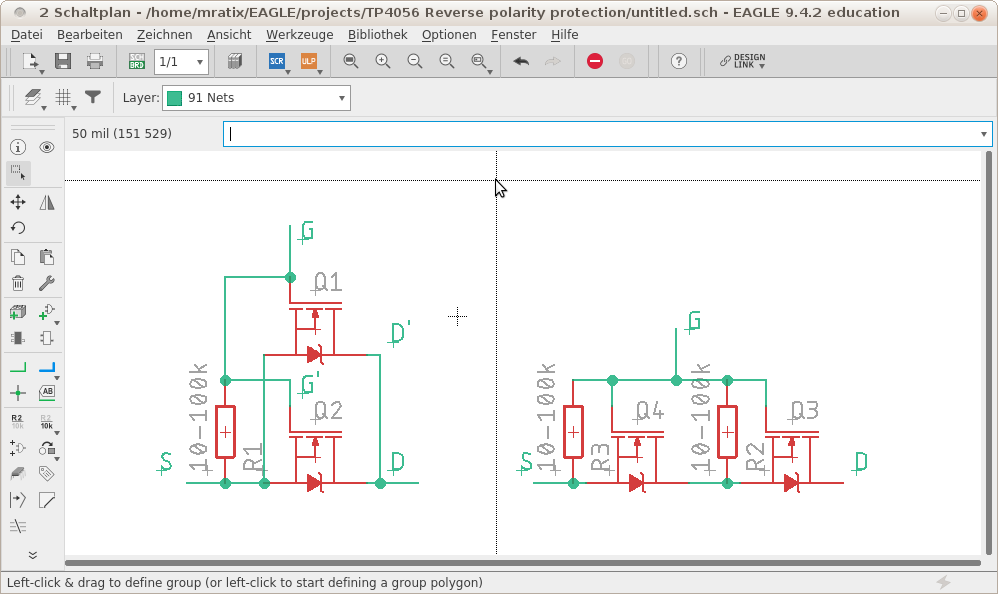This screenshot has height=594, width=998.
Task: Pick the Paste tool
Action: 46,257
